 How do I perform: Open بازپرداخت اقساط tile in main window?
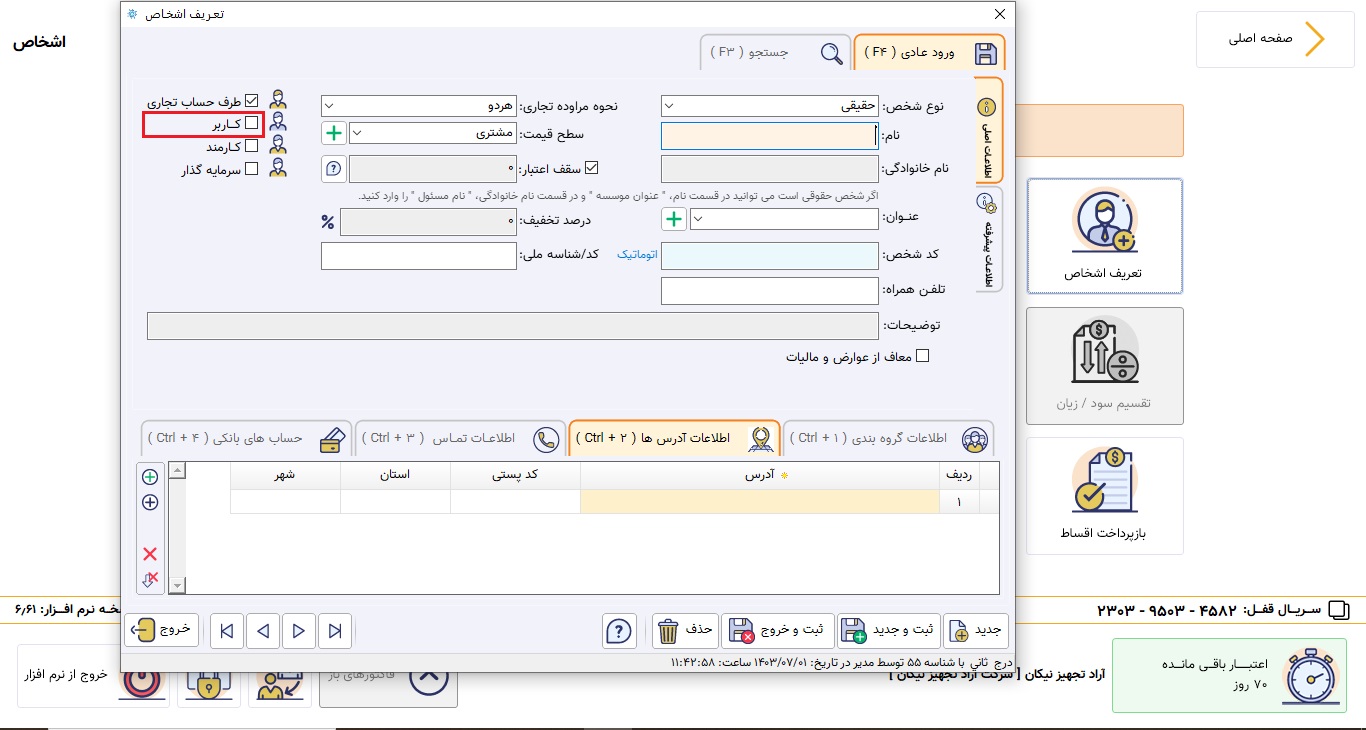1105,496
